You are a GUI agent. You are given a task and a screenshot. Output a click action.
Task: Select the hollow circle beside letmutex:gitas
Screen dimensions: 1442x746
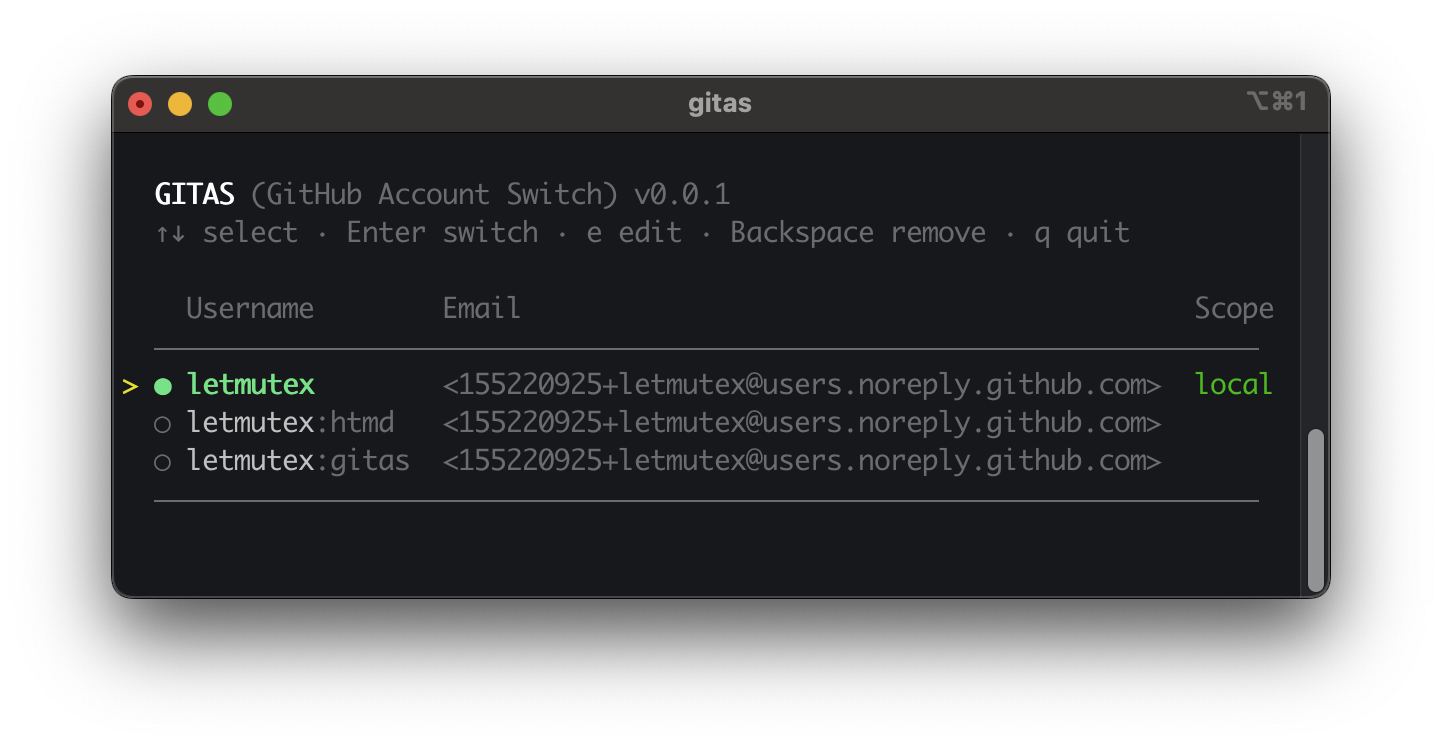coord(163,462)
